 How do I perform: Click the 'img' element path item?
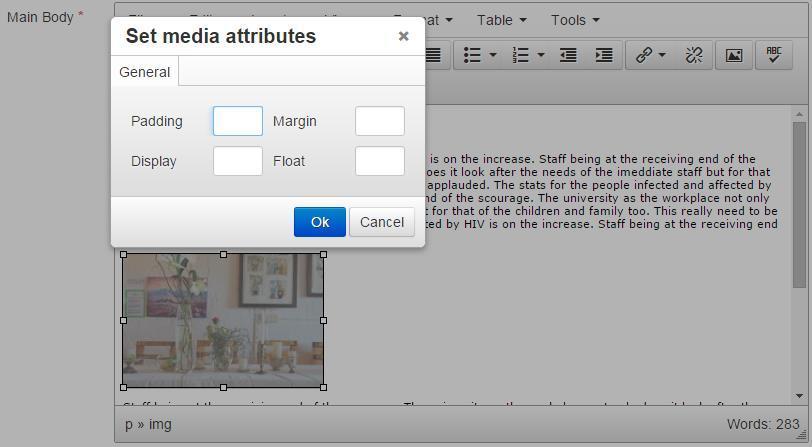tap(160, 424)
